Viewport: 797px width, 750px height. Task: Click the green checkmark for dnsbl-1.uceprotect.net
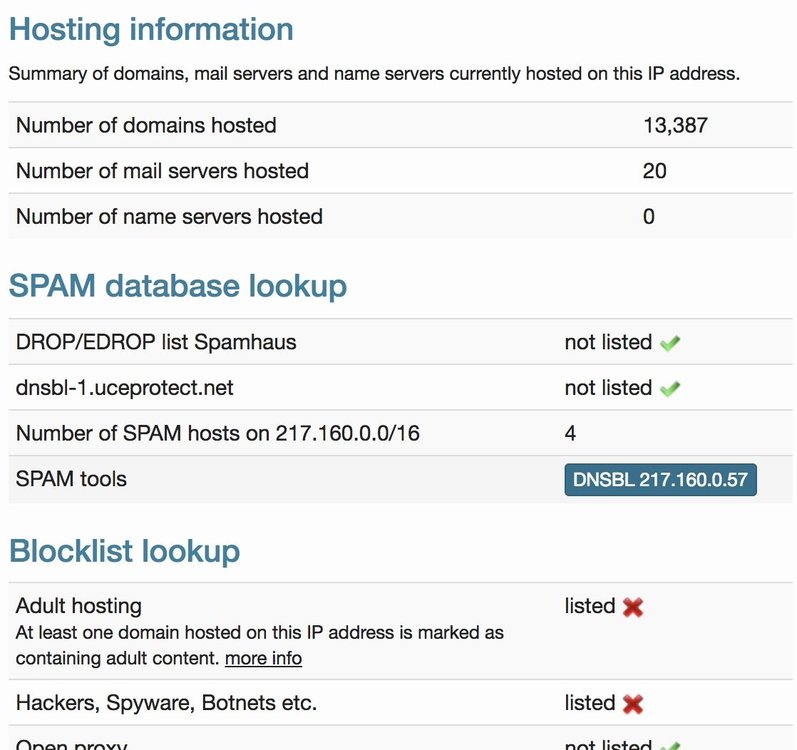point(670,388)
